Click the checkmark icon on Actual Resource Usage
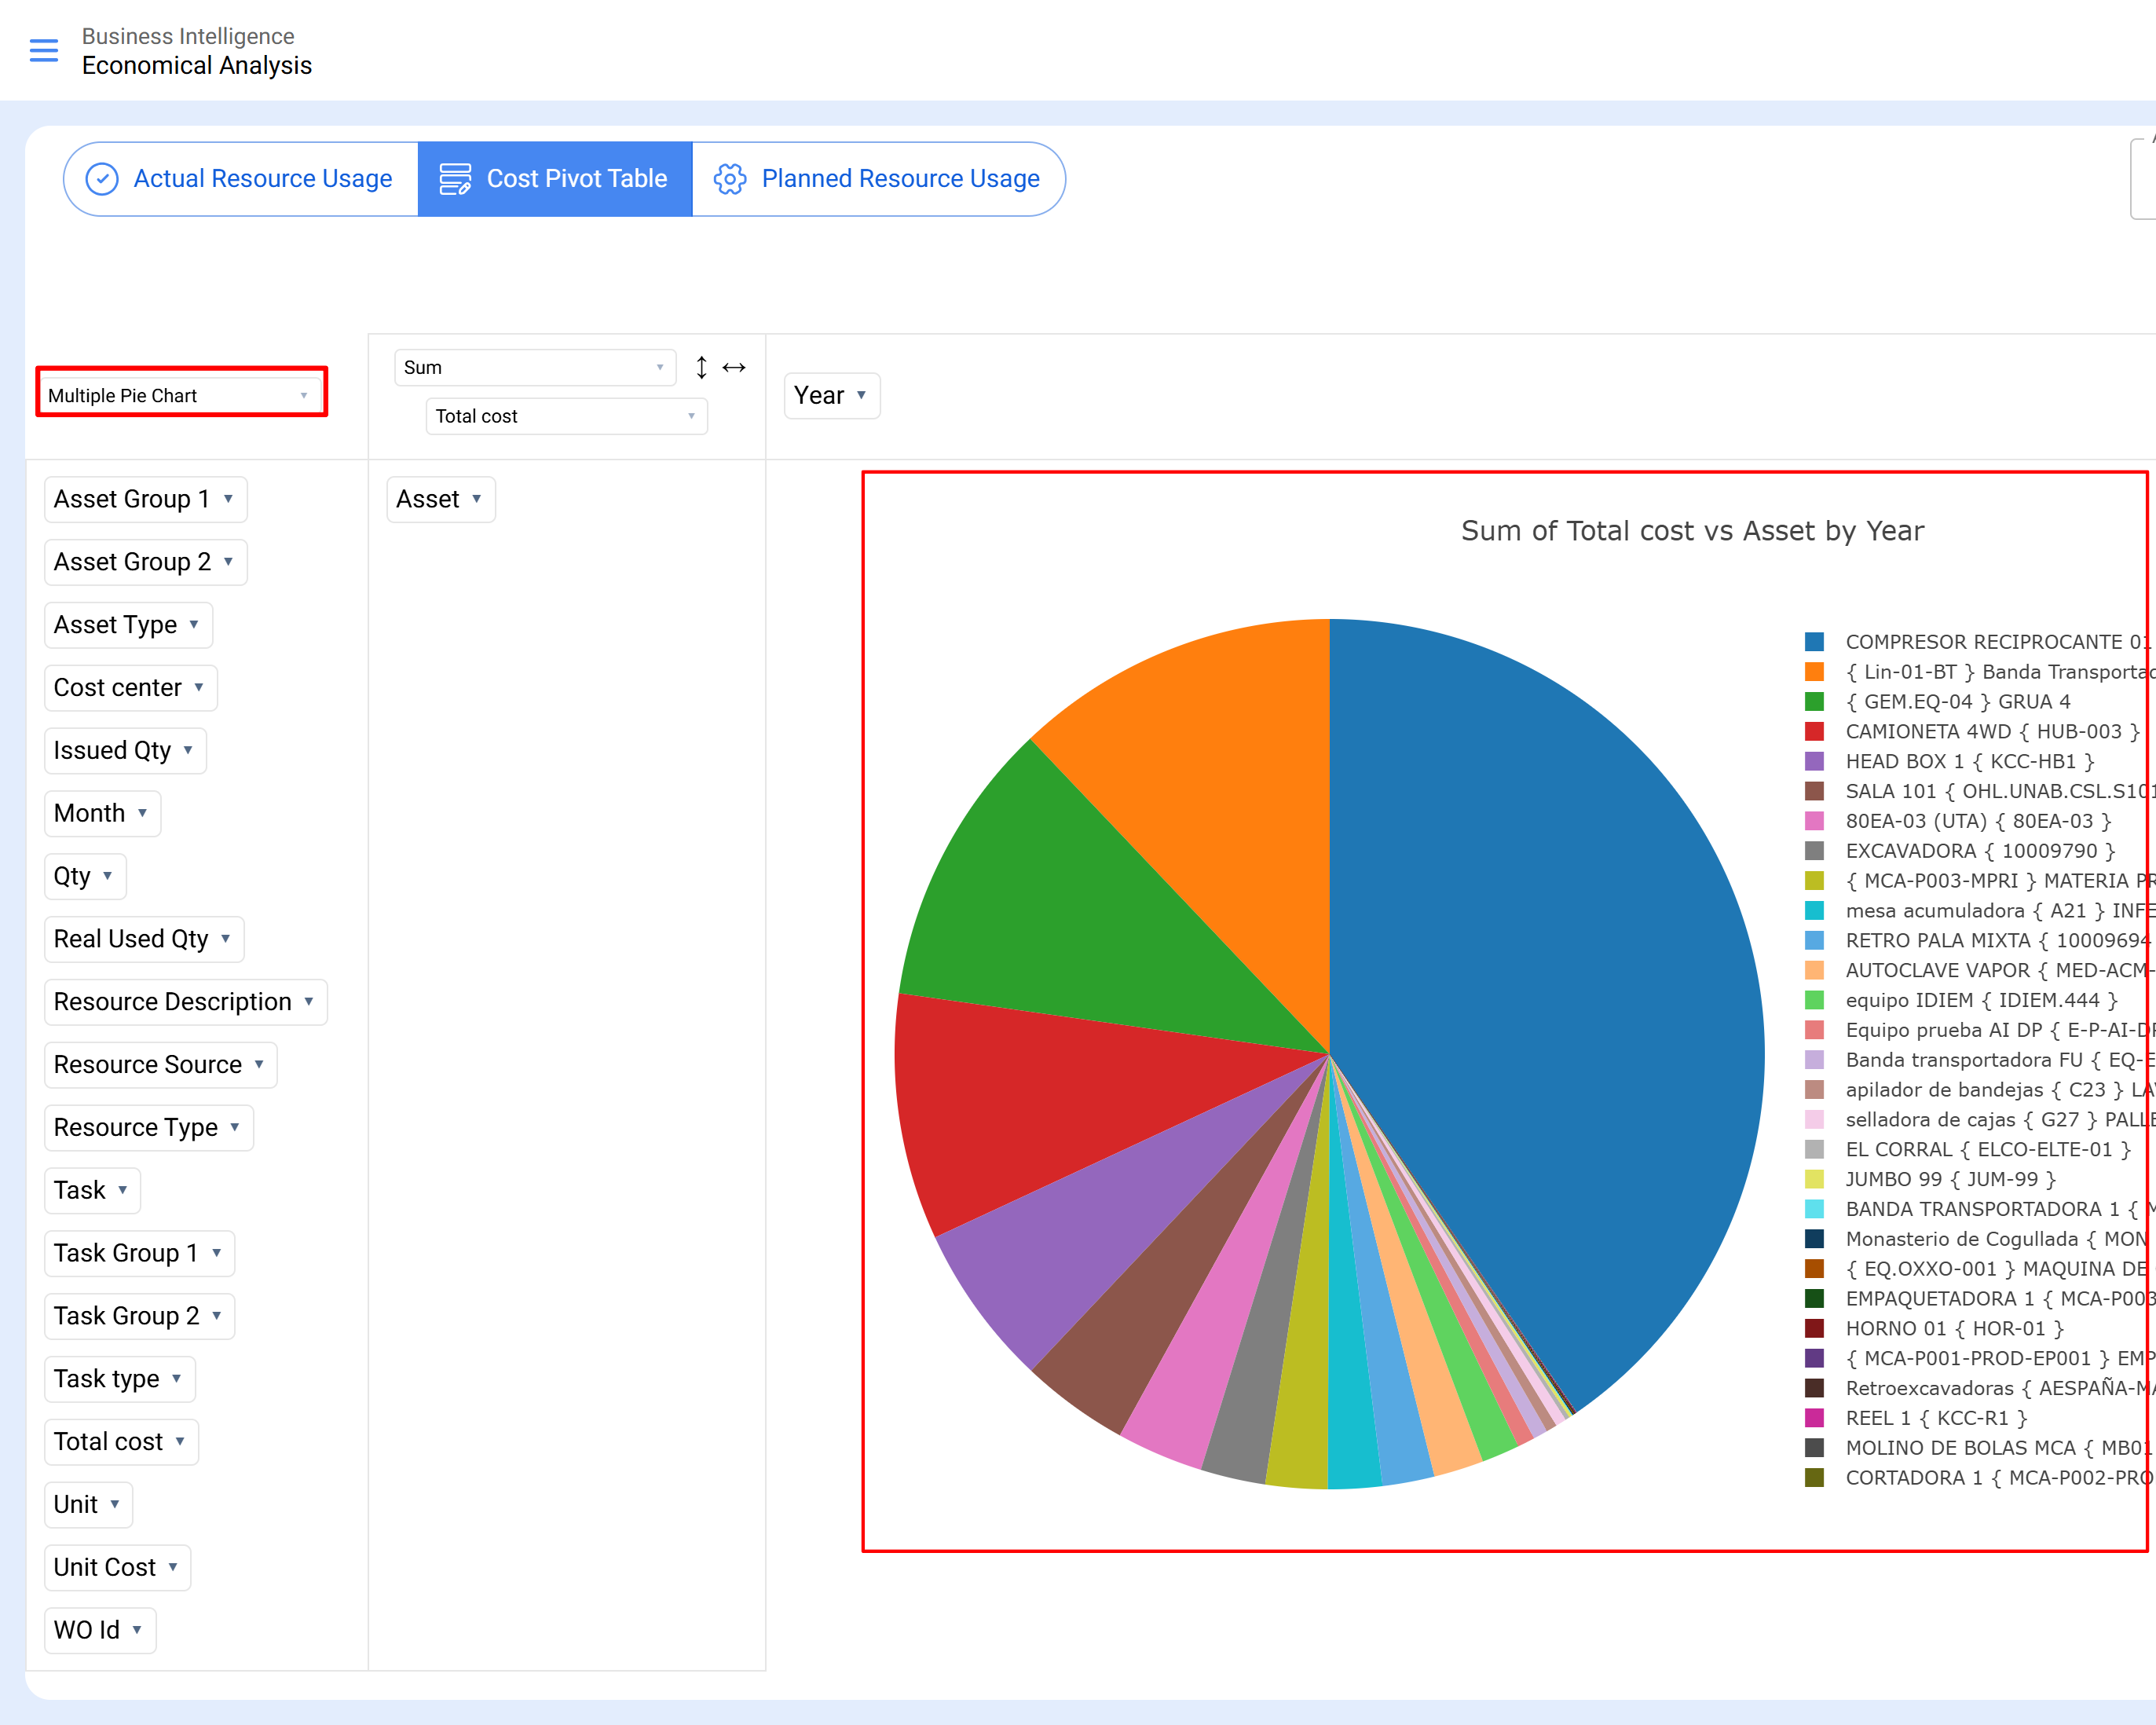Viewport: 2156px width, 1725px height. click(102, 179)
